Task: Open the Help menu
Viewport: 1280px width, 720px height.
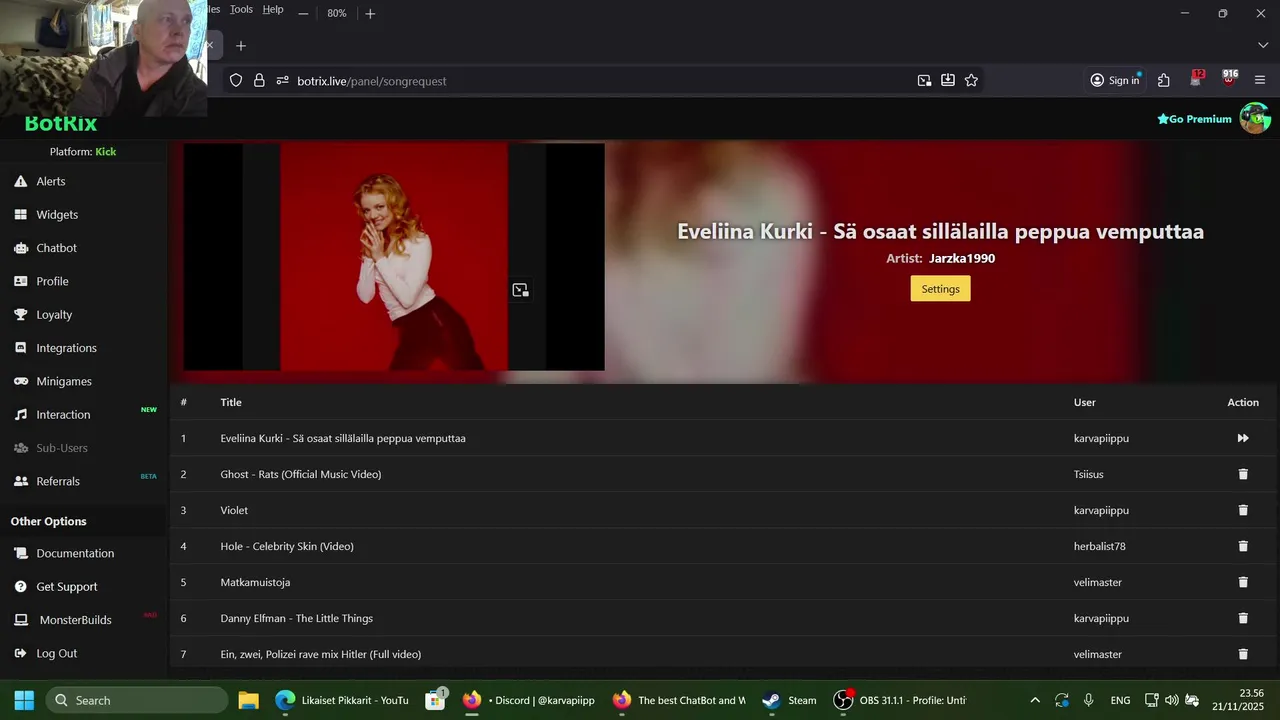Action: point(273,9)
